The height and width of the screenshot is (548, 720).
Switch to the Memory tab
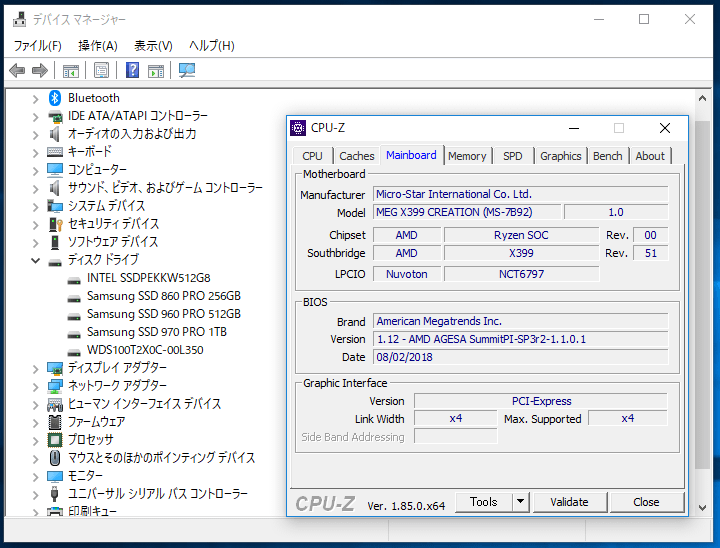(467, 156)
